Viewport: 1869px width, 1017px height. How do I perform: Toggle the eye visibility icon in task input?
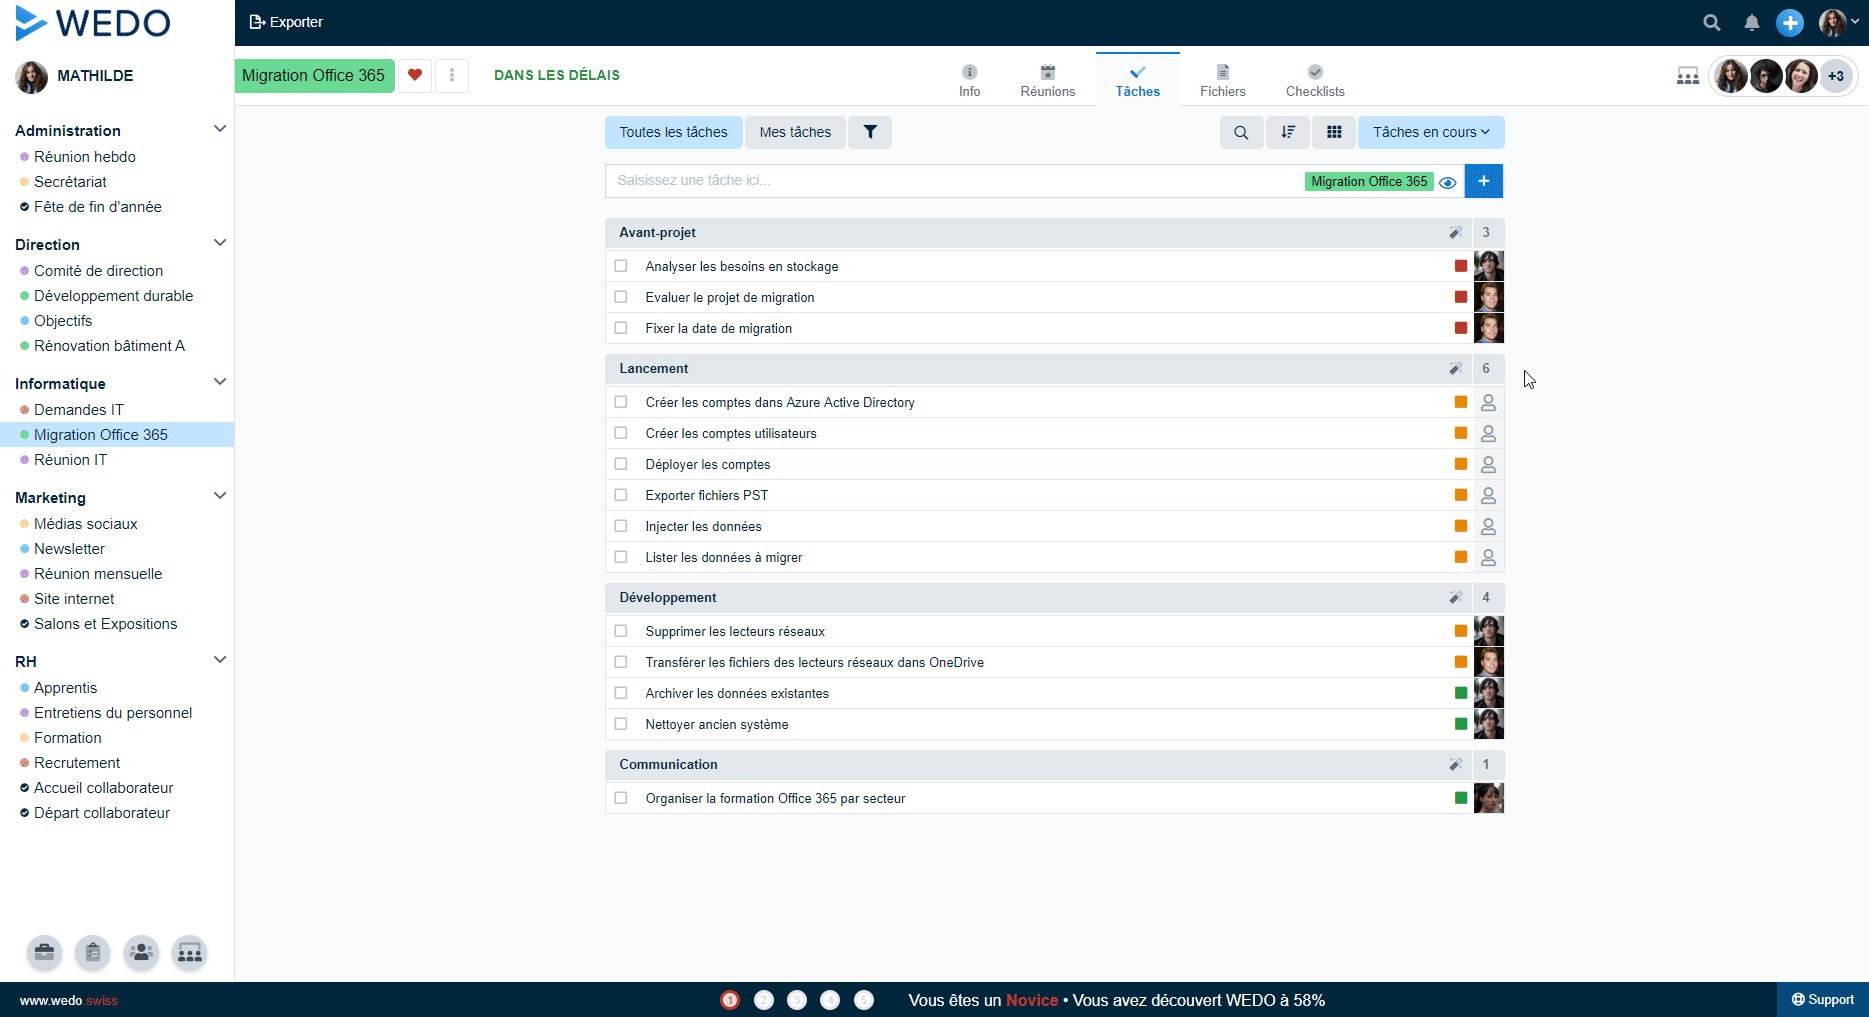[1447, 182]
